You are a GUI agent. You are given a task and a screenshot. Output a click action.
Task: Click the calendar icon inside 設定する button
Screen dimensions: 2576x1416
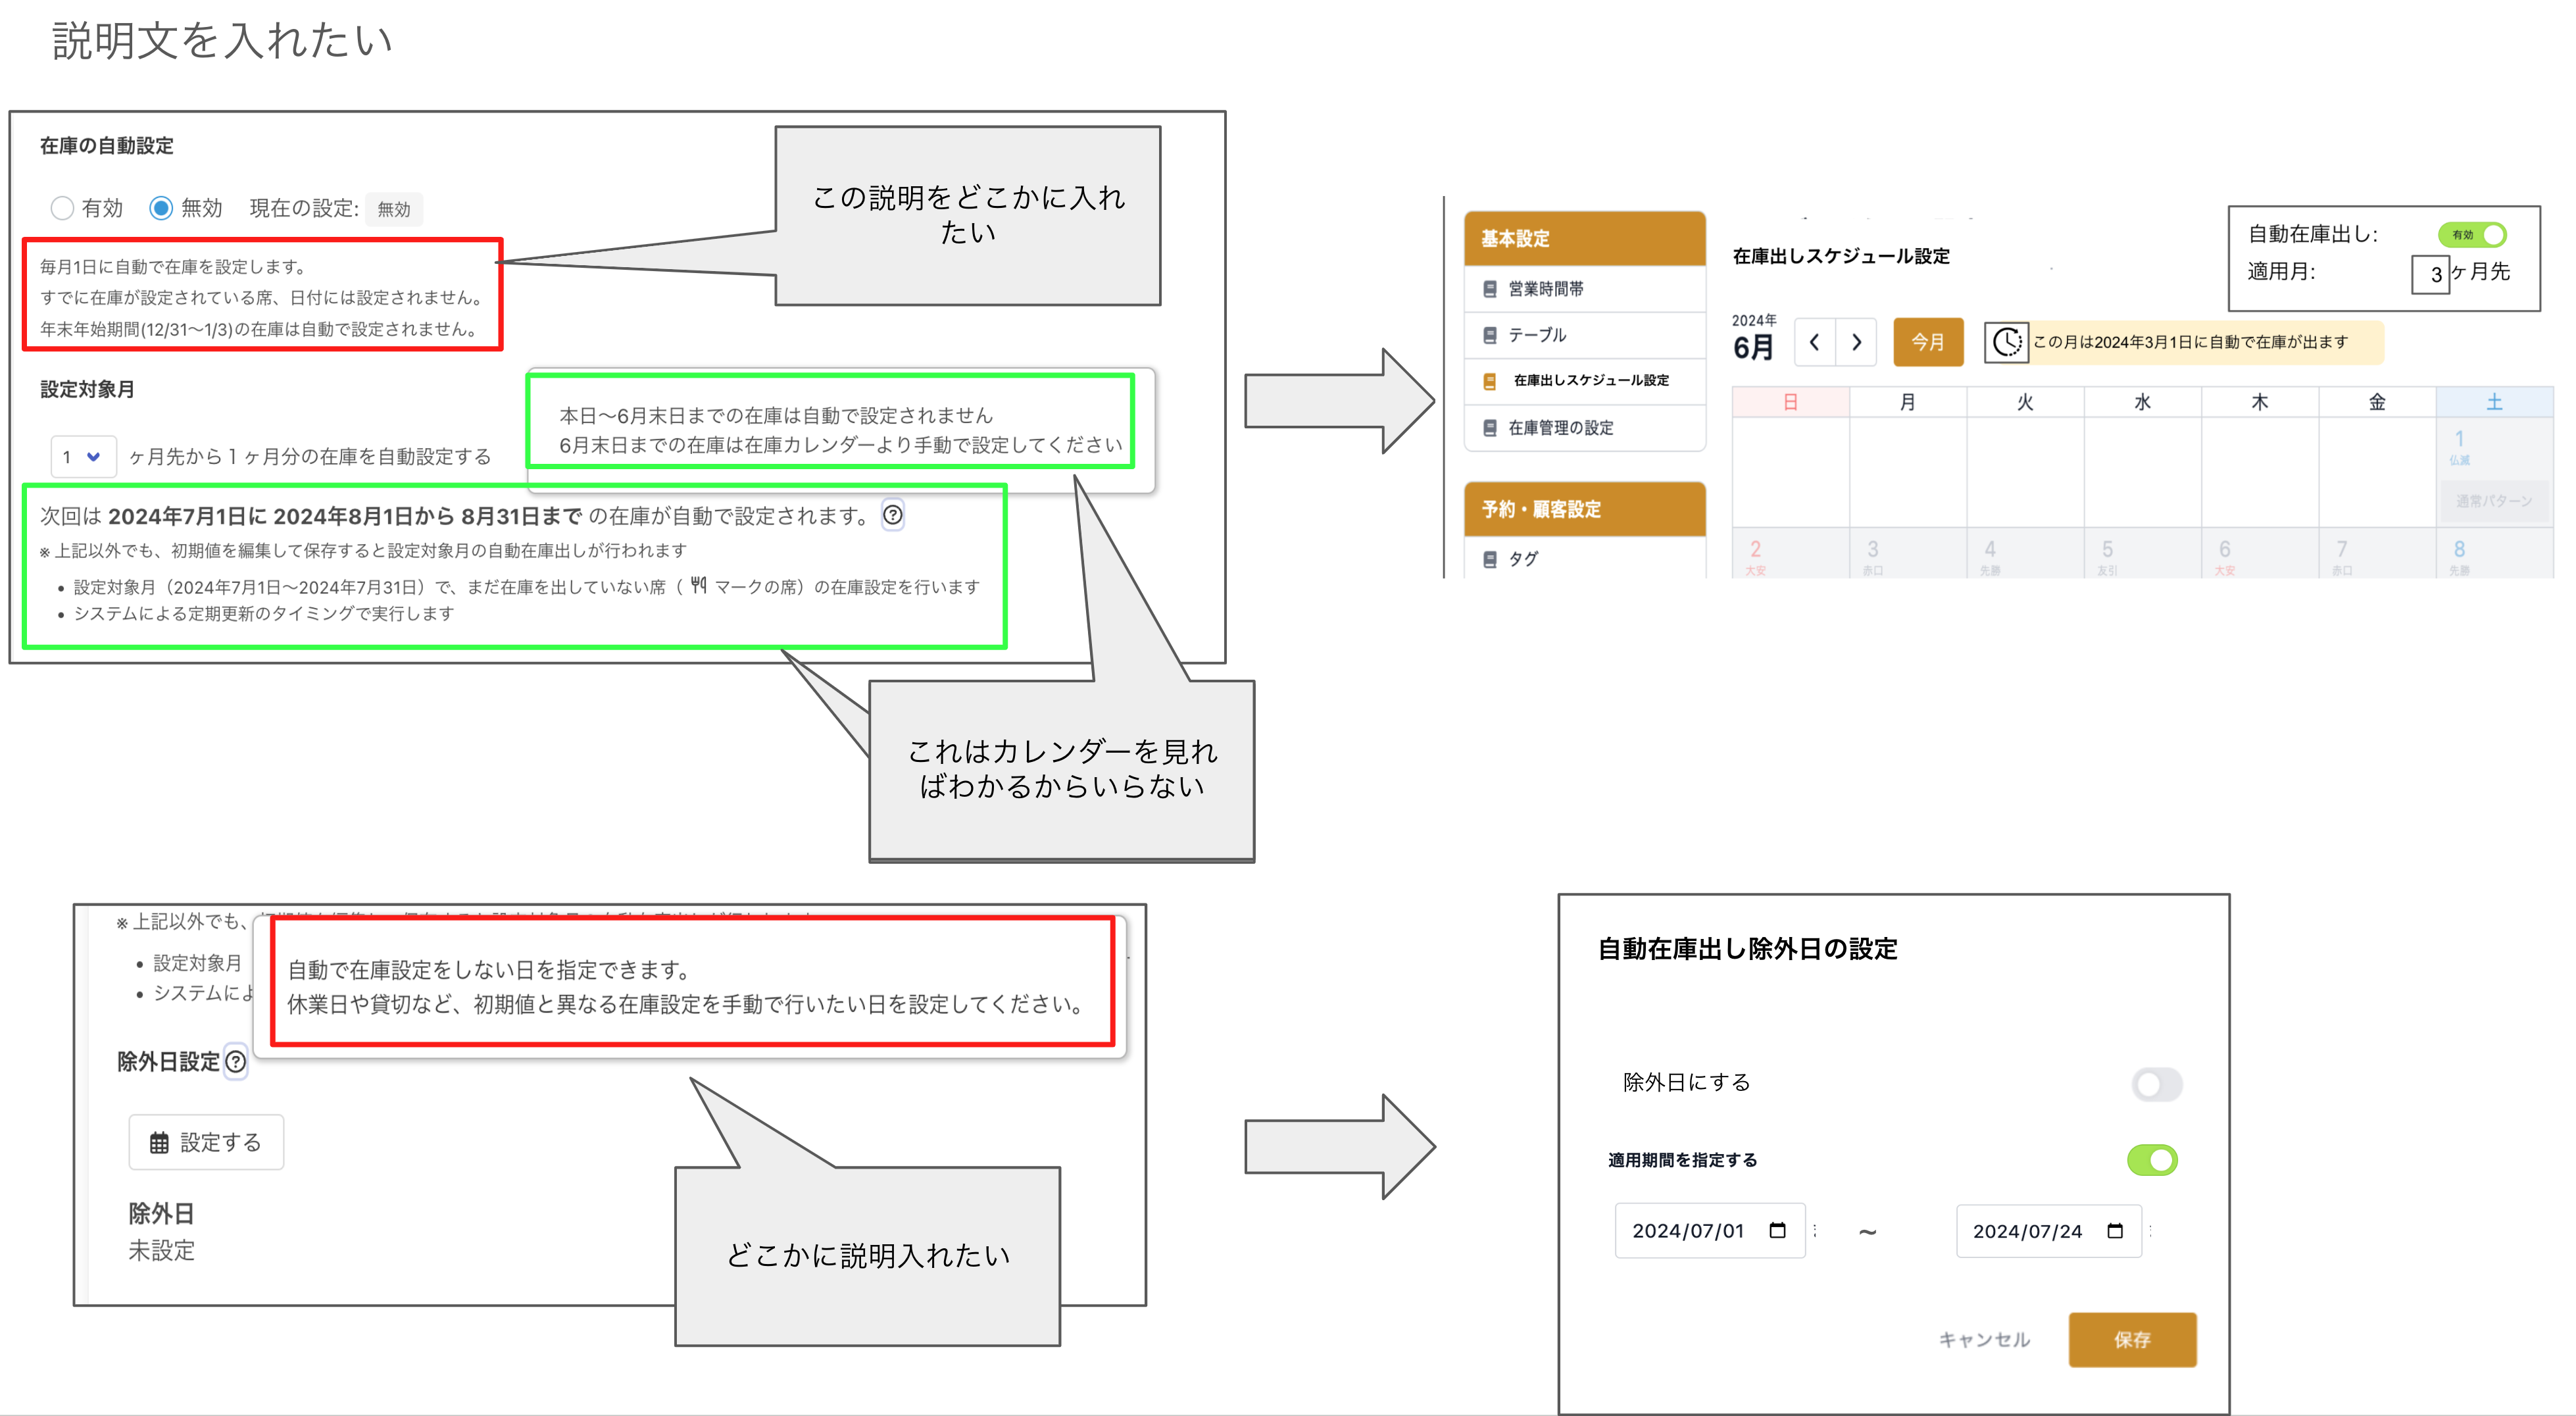point(160,1142)
